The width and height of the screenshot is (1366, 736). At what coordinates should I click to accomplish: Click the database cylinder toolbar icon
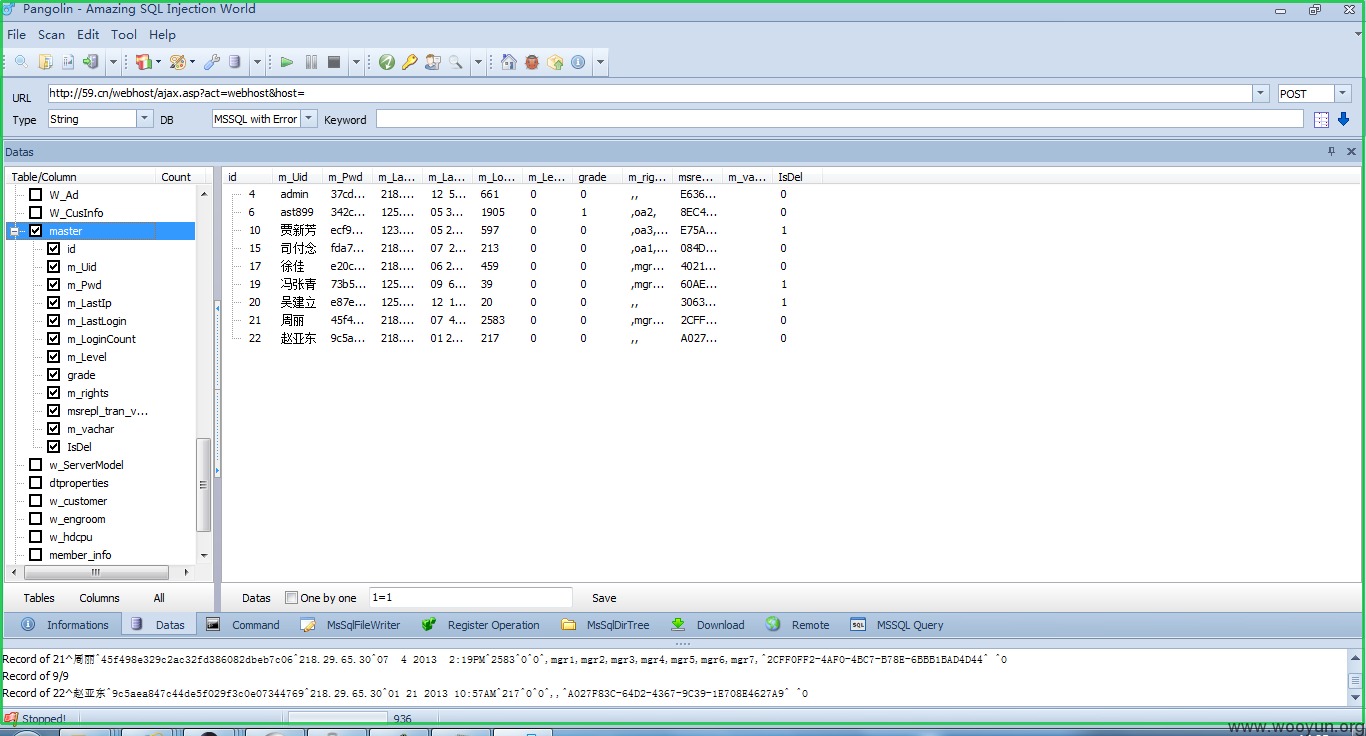[234, 62]
